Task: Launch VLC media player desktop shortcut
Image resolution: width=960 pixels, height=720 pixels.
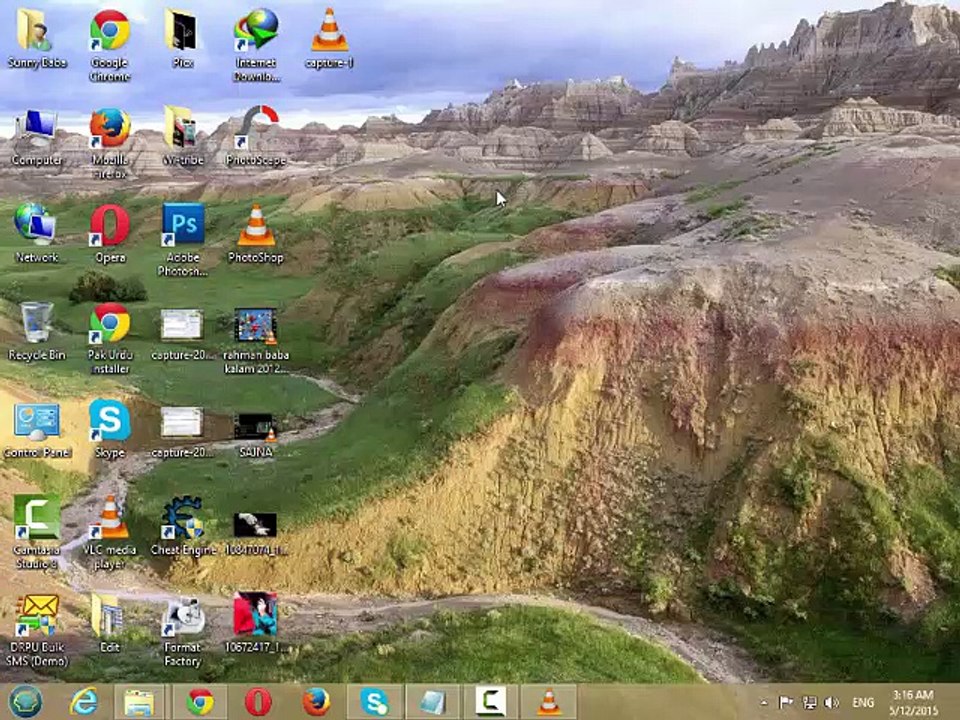Action: pos(110,533)
